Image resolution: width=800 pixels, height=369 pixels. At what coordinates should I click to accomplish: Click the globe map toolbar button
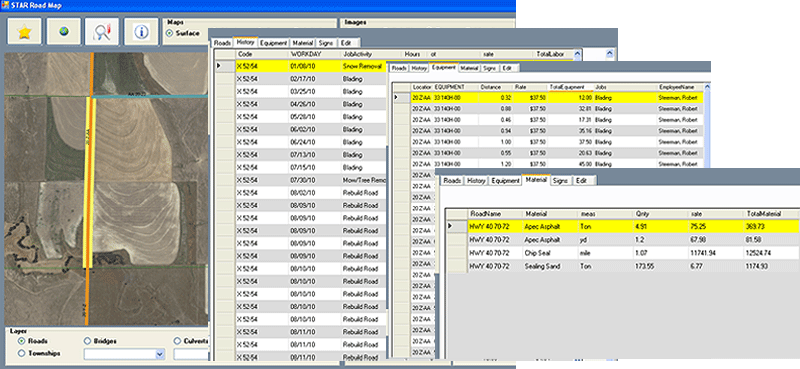point(63,32)
